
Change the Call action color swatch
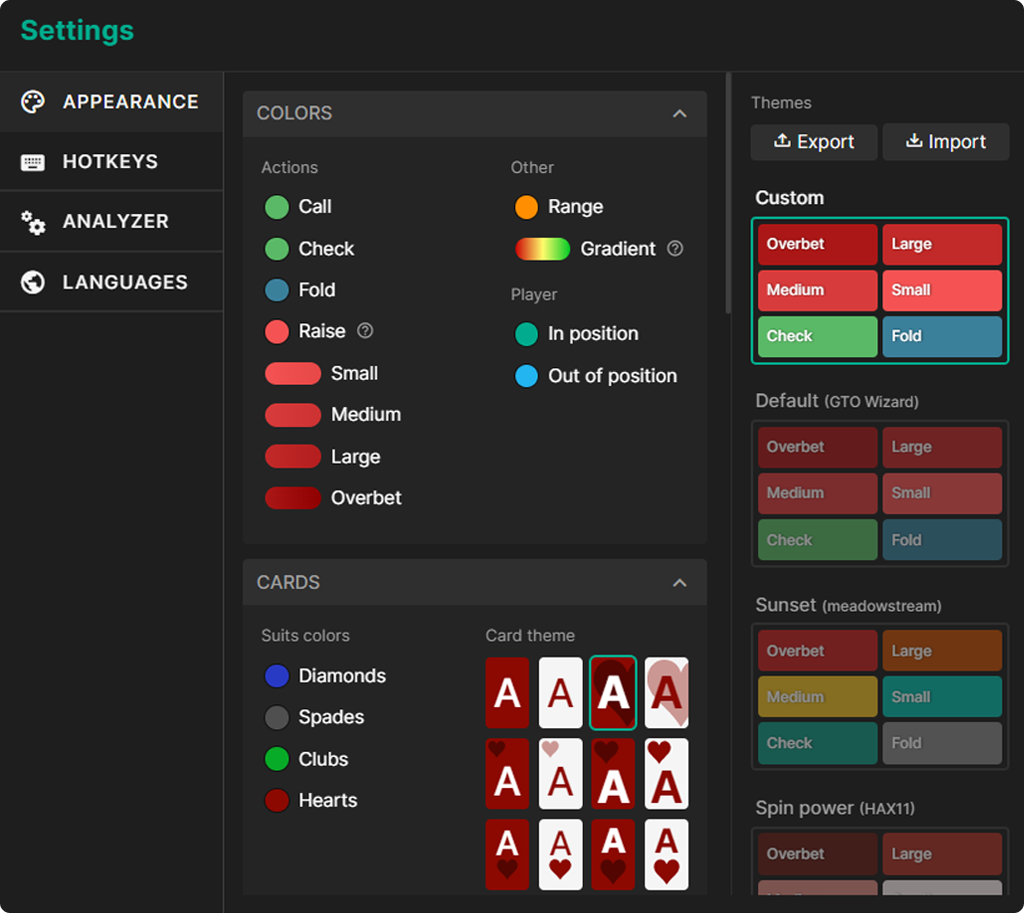[x=277, y=207]
